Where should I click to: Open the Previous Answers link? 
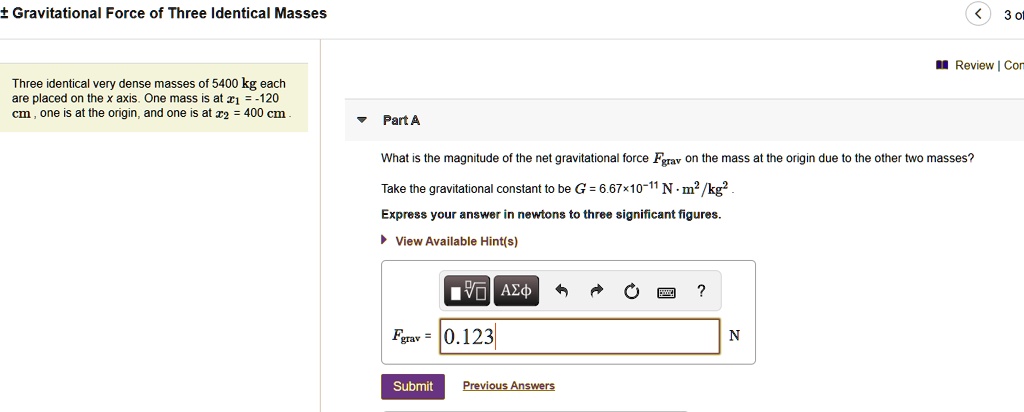click(508, 386)
